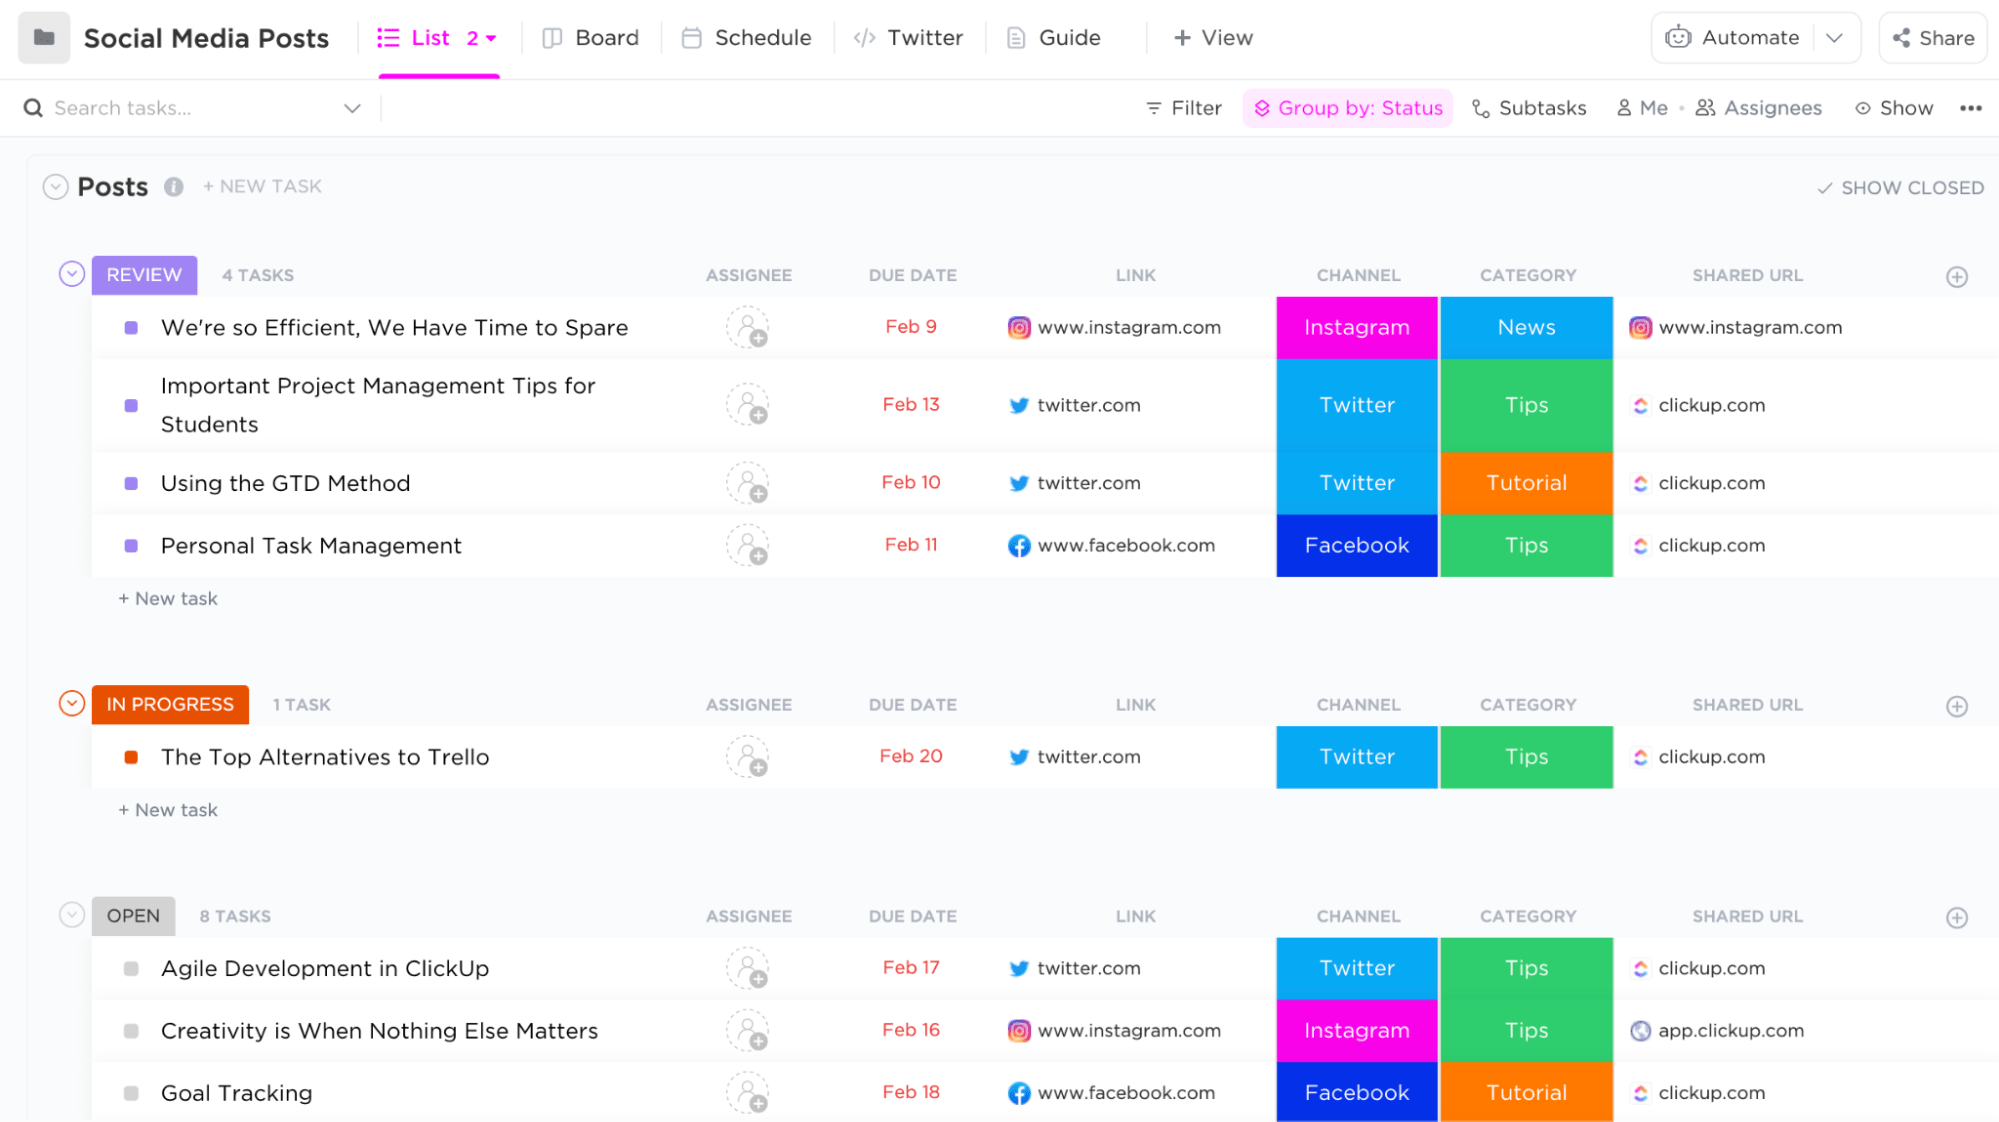Image resolution: width=1999 pixels, height=1122 pixels.
Task: Click the Search tasks input field
Action: coord(192,107)
